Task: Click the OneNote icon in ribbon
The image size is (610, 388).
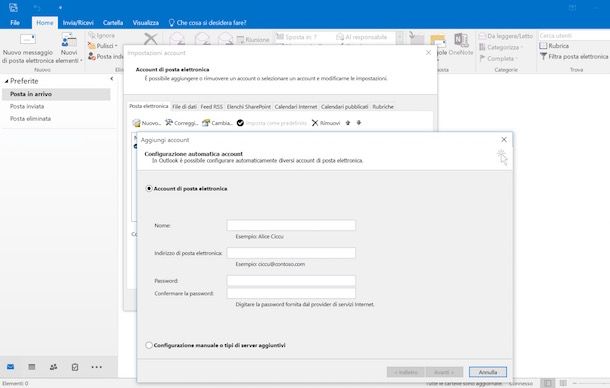Action: click(x=461, y=40)
